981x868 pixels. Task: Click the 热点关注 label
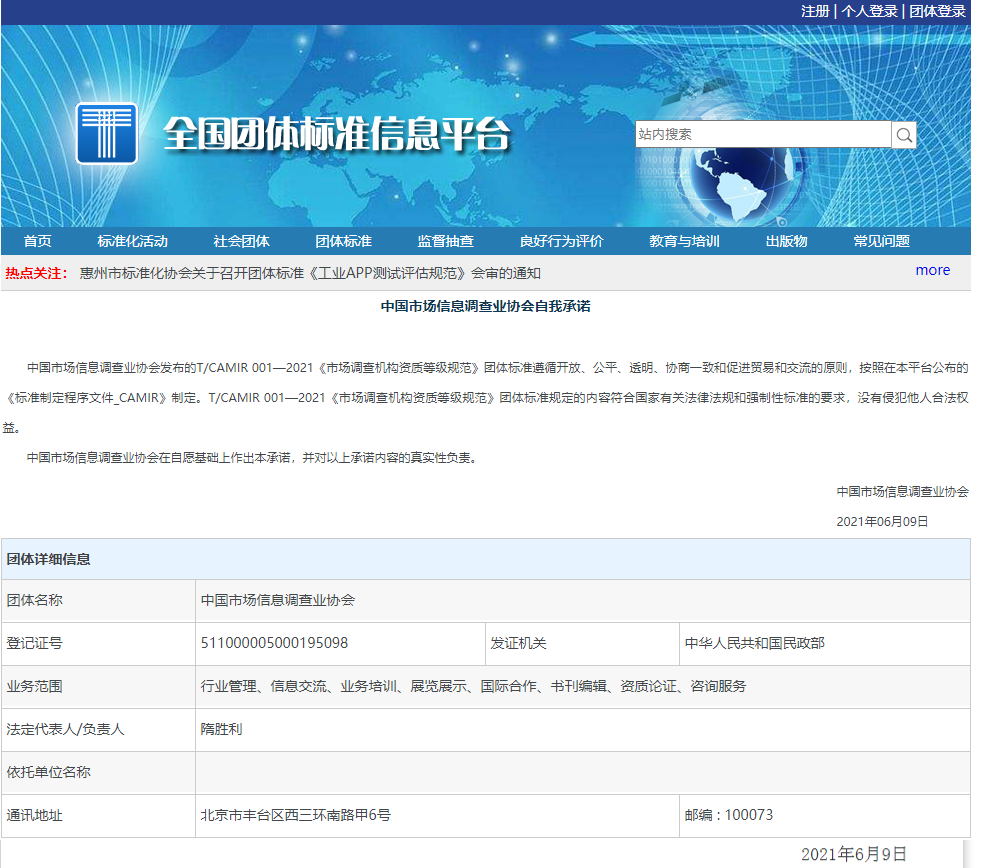(36, 273)
